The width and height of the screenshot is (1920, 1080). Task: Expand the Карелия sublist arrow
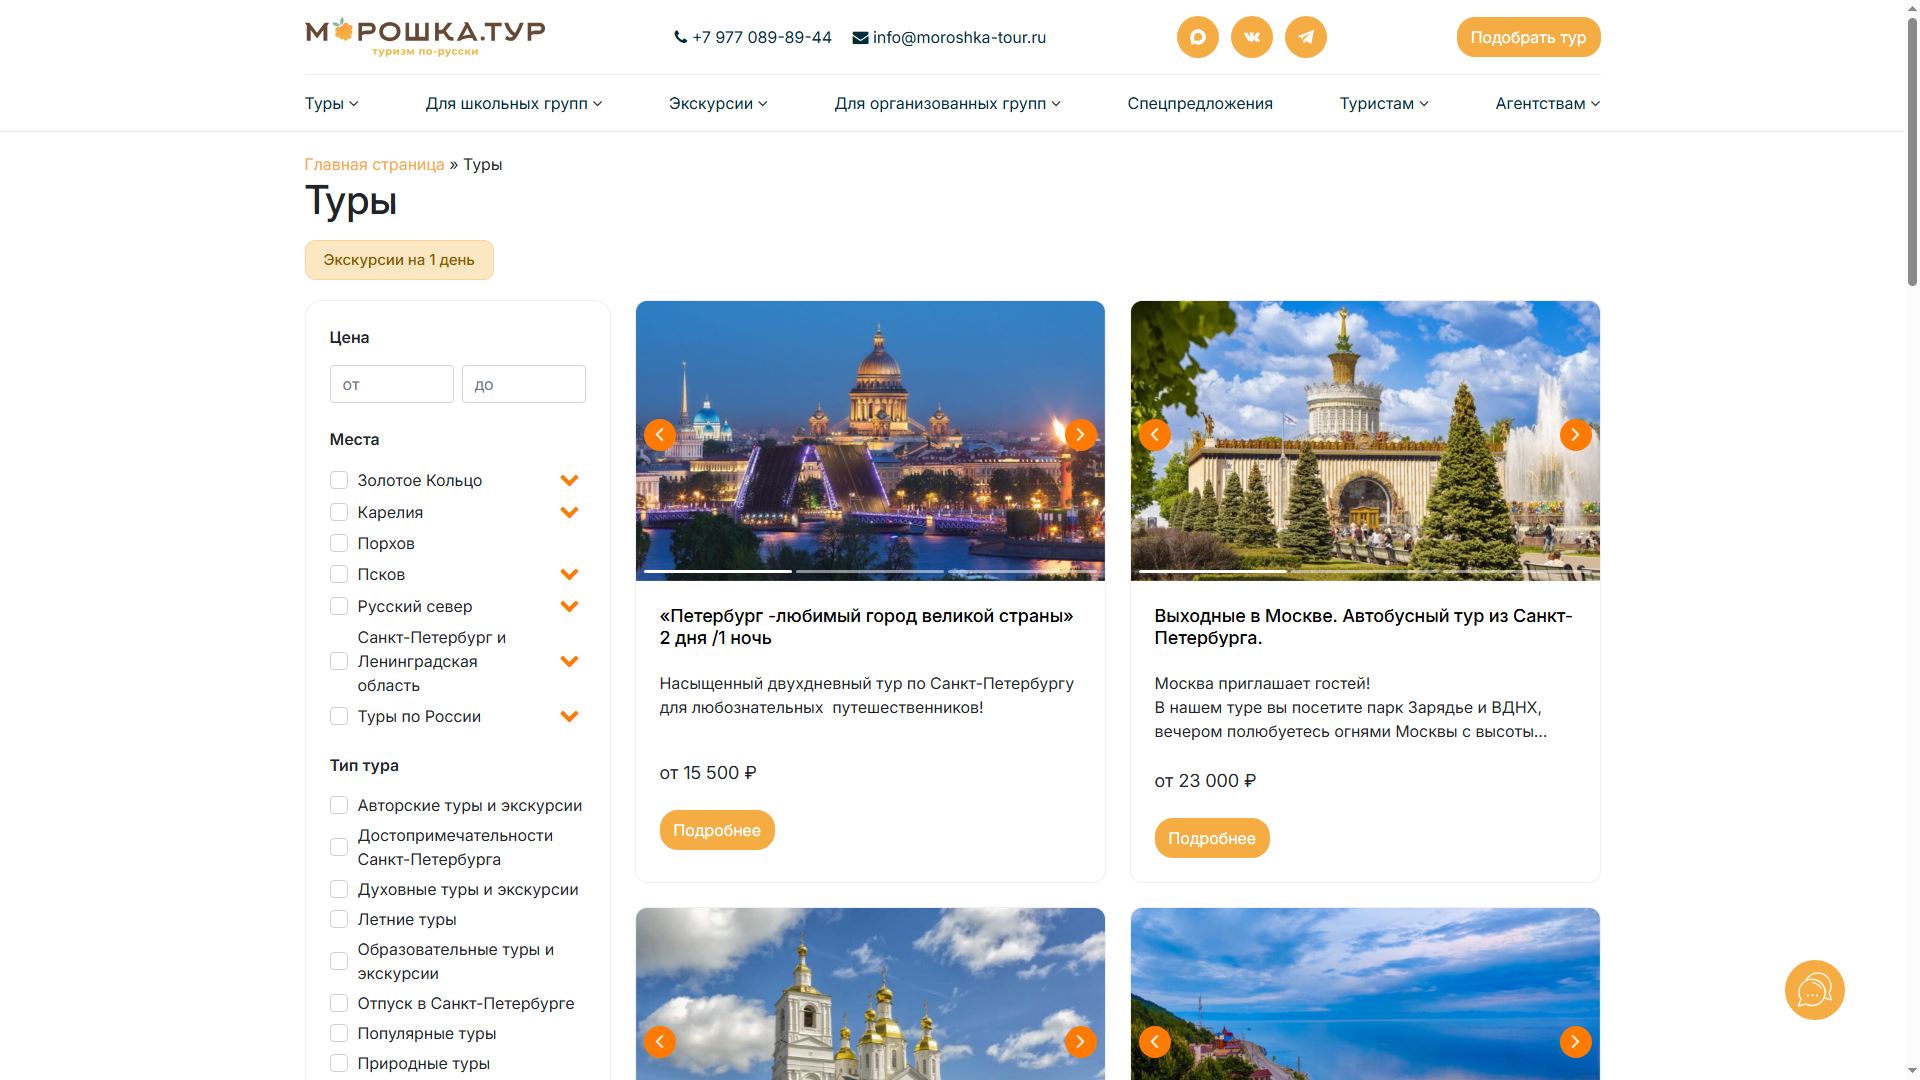click(569, 513)
